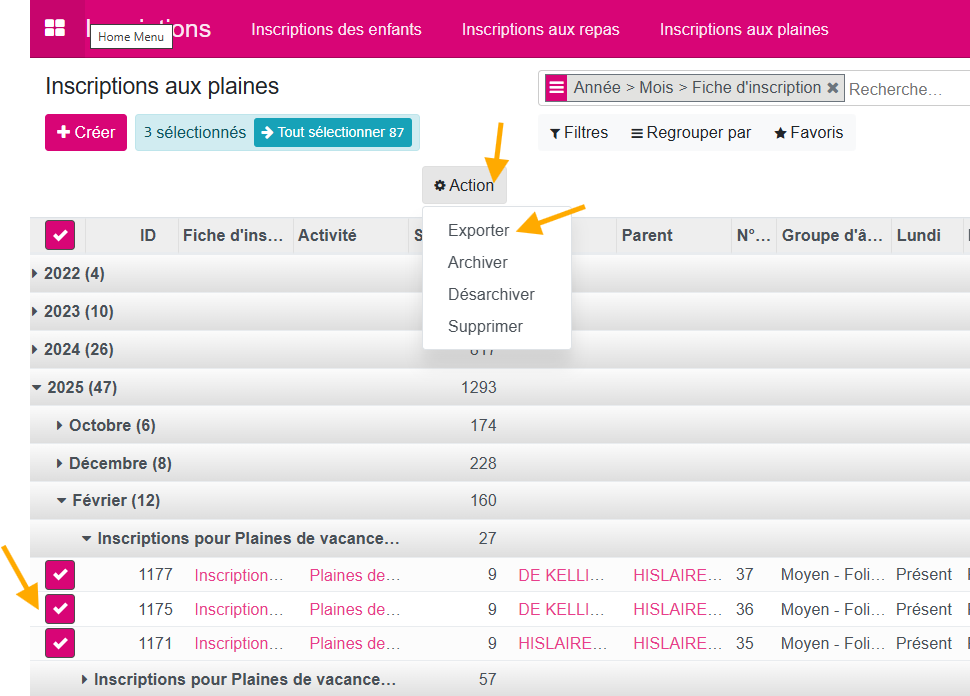
Task: Click the Créer button
Action: [x=86, y=132]
